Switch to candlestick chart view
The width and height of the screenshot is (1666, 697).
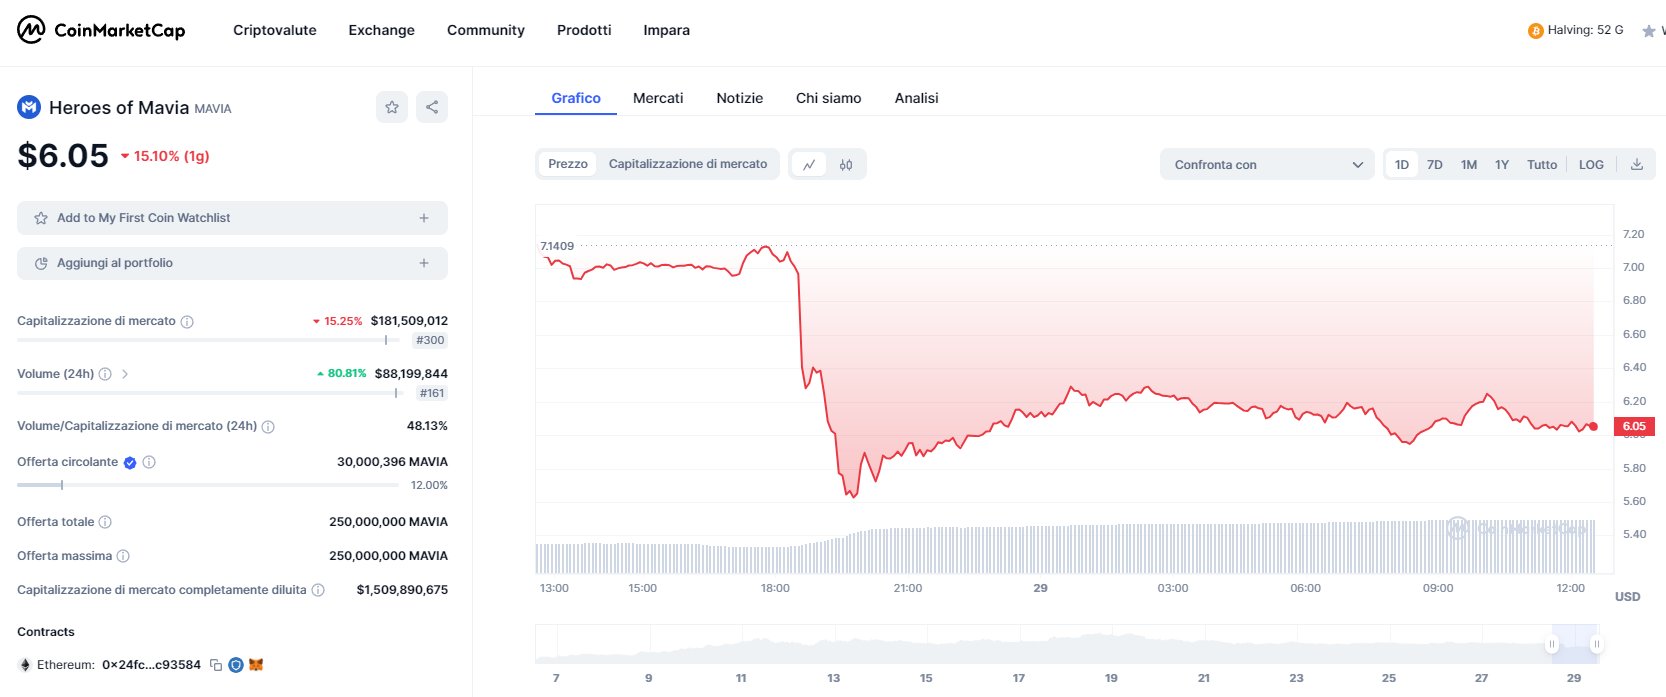click(846, 165)
